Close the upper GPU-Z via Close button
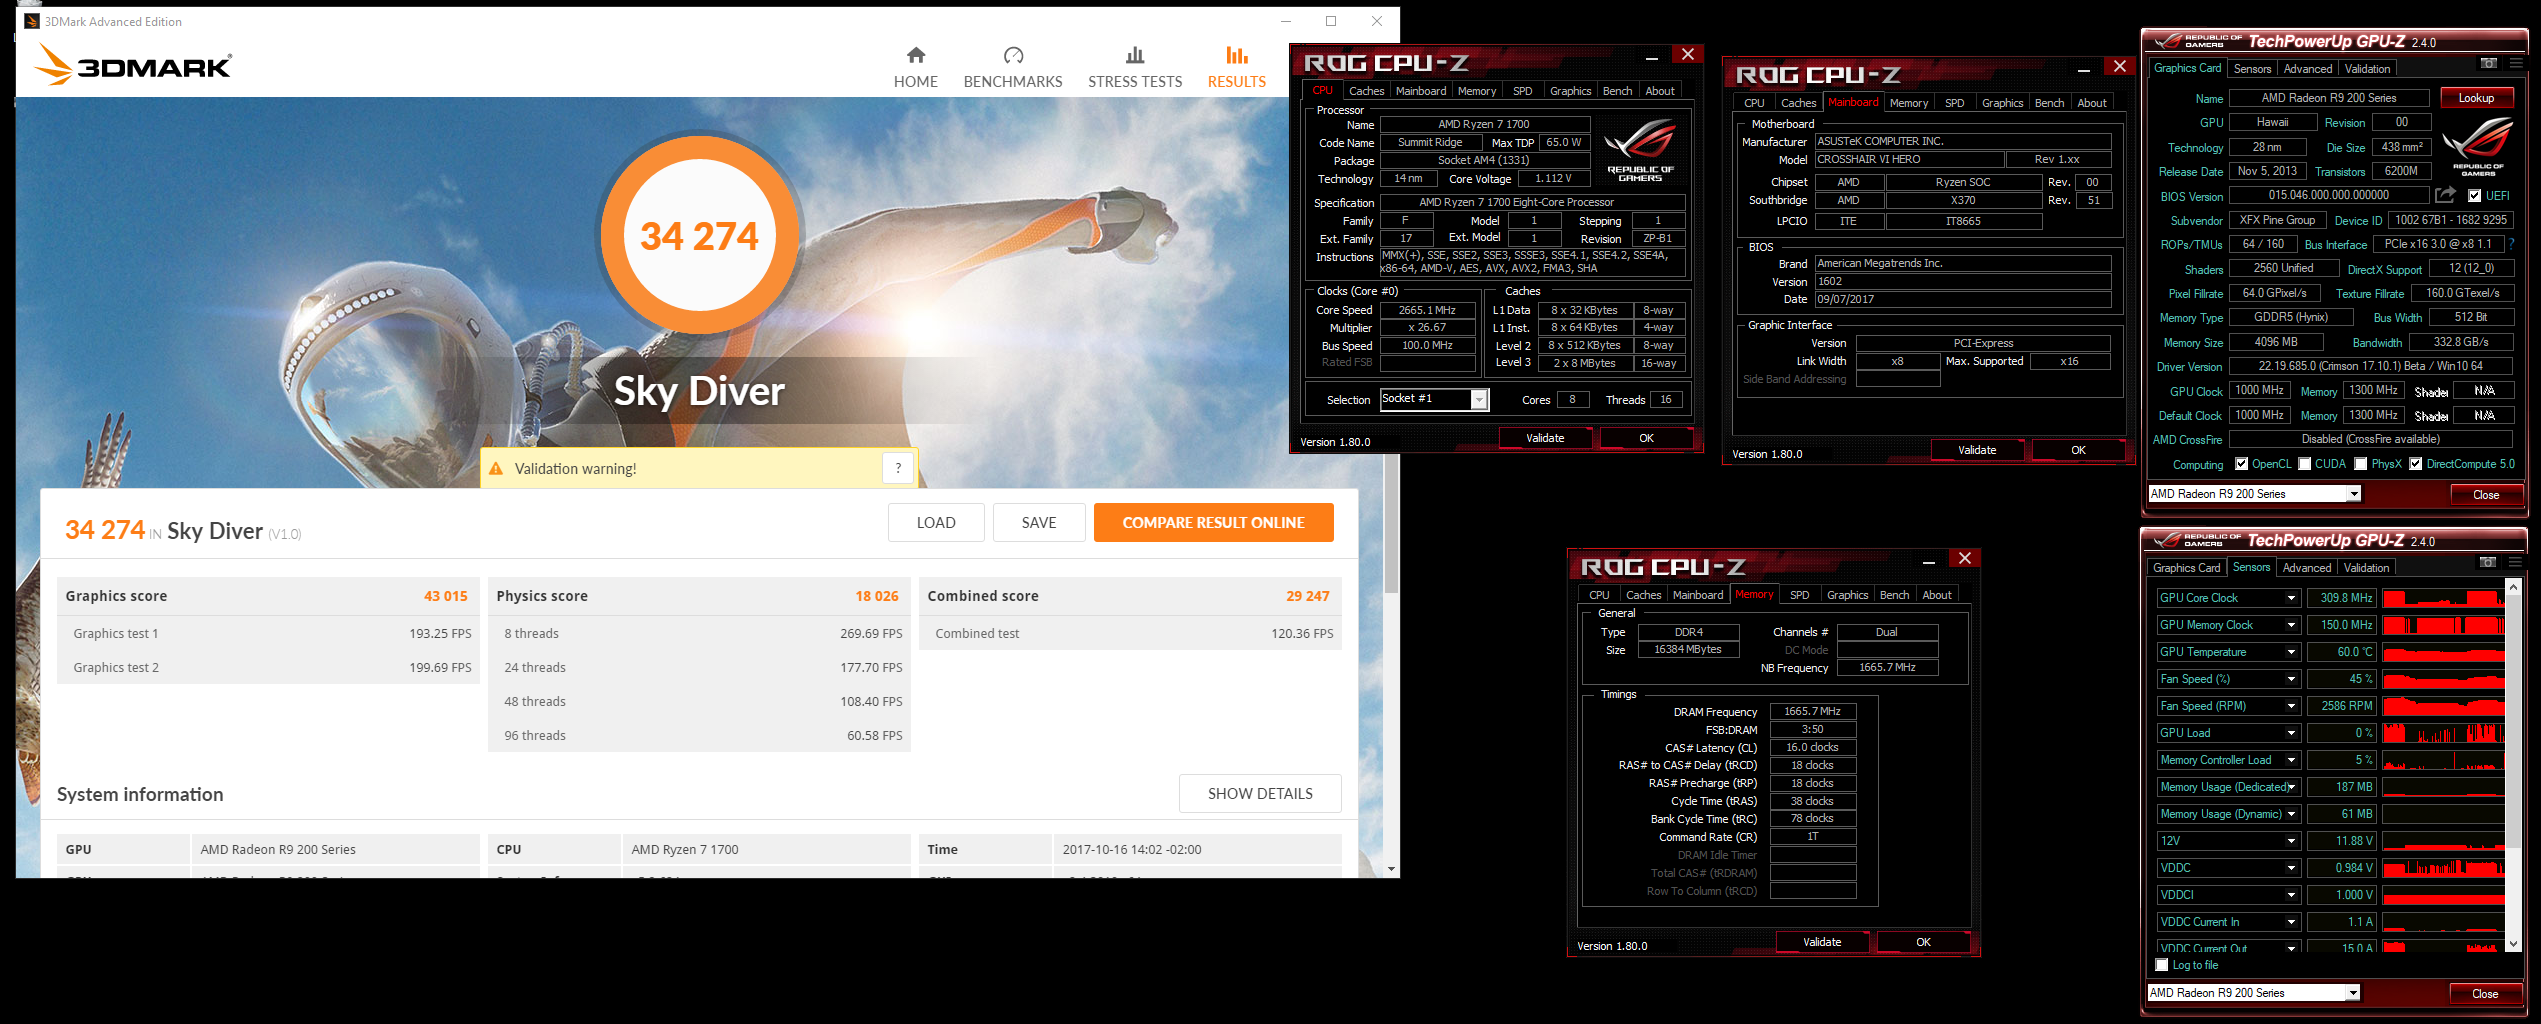The image size is (2541, 1024). click(x=2486, y=495)
